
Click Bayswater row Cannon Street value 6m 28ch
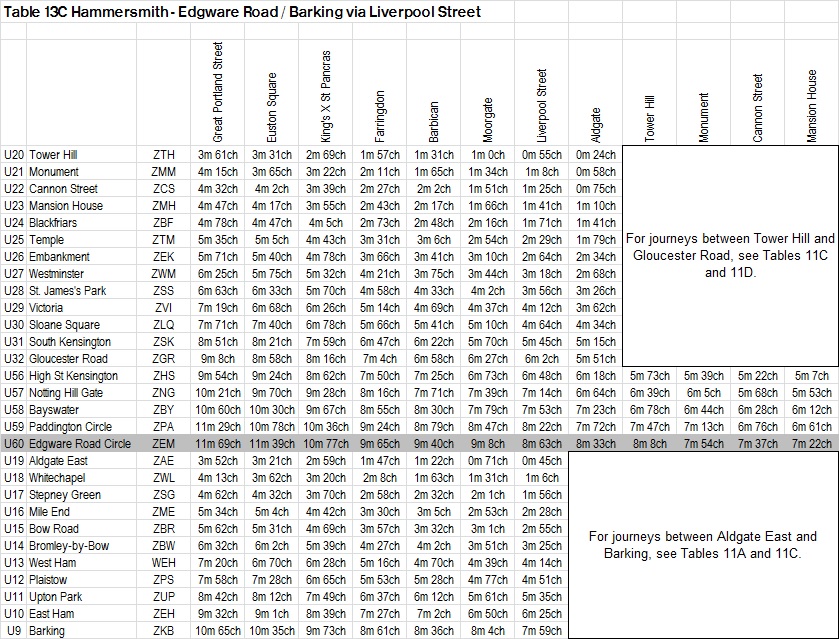[x=758, y=410]
